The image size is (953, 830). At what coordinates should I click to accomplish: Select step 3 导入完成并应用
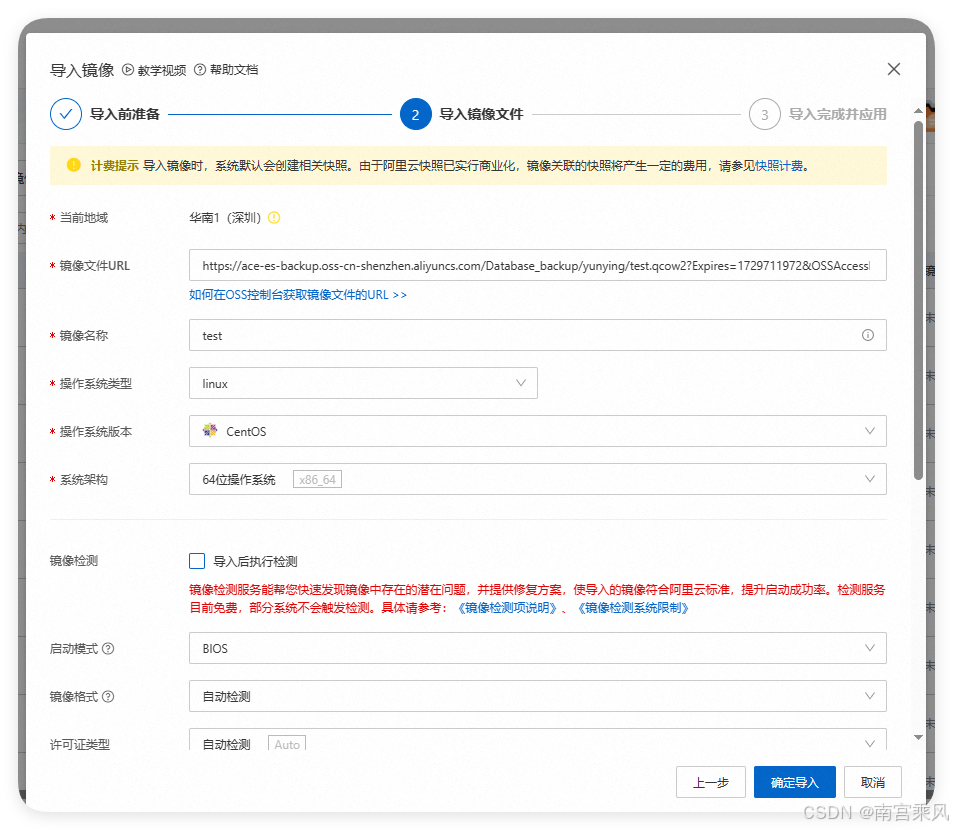[765, 114]
